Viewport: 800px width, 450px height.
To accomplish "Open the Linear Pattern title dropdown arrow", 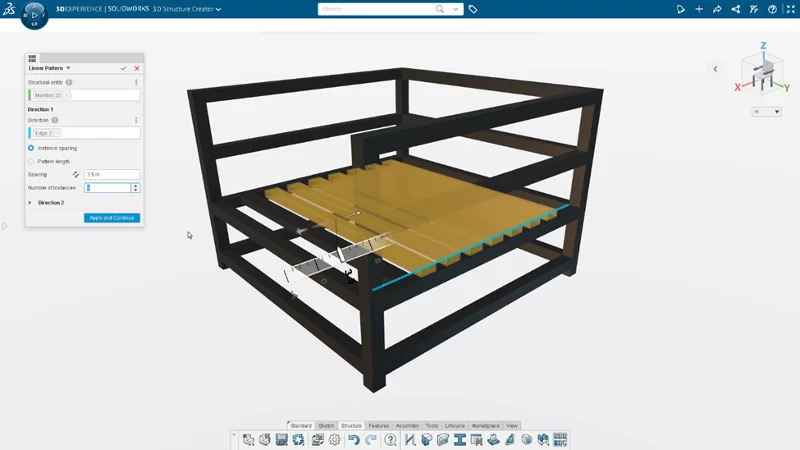I will [x=68, y=68].
